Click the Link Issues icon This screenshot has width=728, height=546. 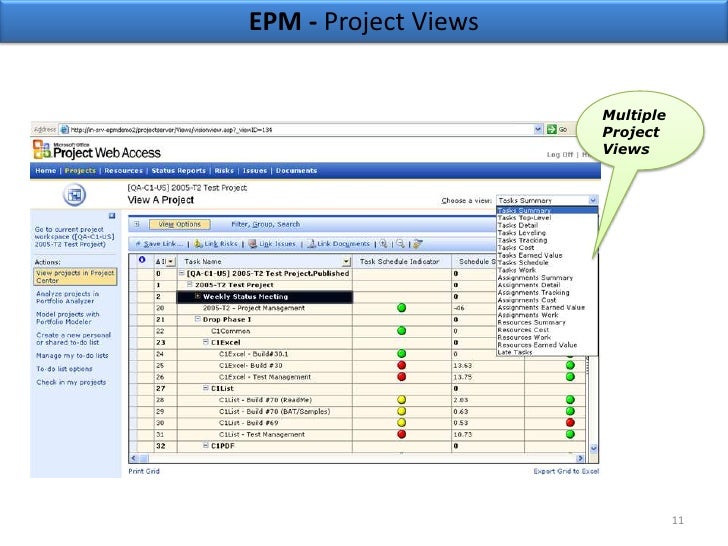coord(253,244)
